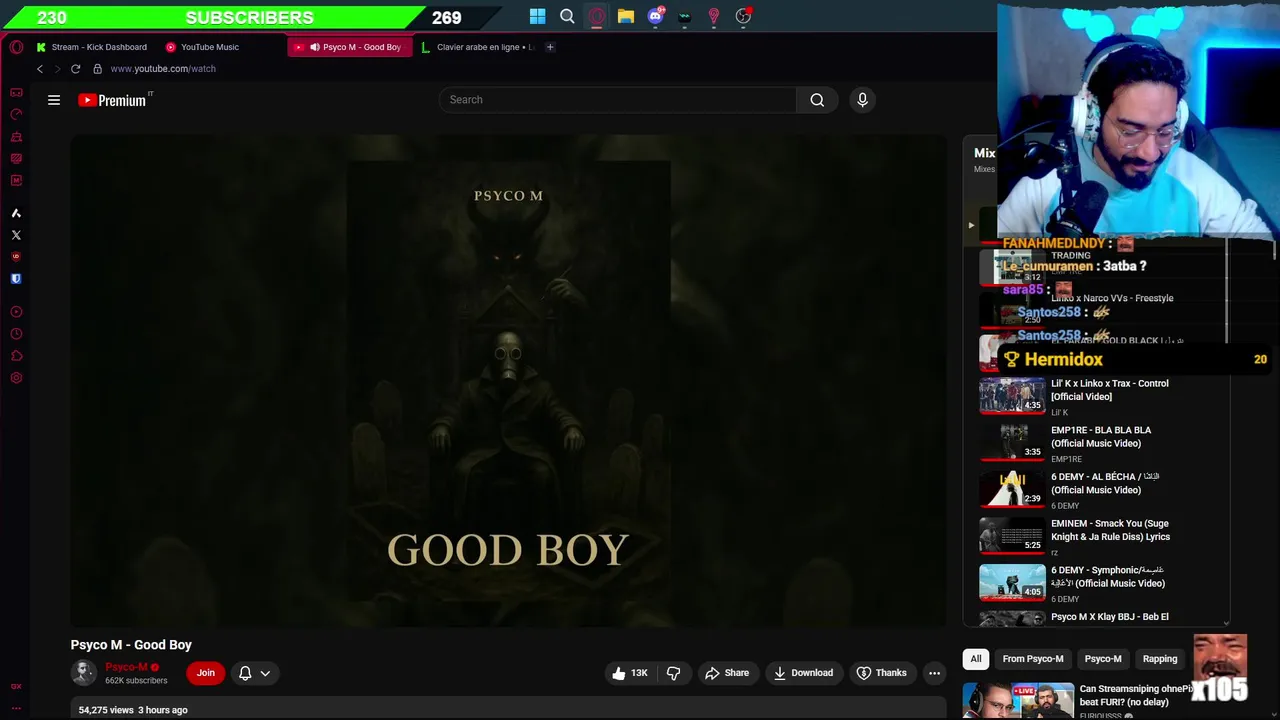Open Windows taskbar search
This screenshot has width=1280, height=720.
pyautogui.click(x=567, y=16)
